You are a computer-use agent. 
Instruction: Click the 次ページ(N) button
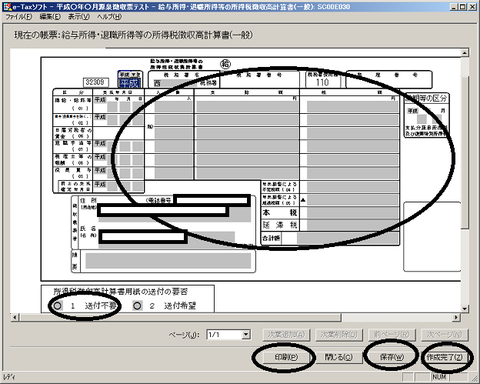click(x=444, y=334)
